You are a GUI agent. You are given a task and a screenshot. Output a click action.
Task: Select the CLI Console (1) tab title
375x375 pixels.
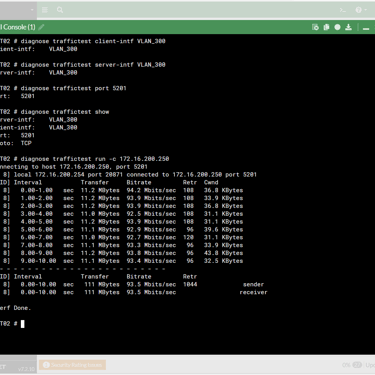coord(18,27)
